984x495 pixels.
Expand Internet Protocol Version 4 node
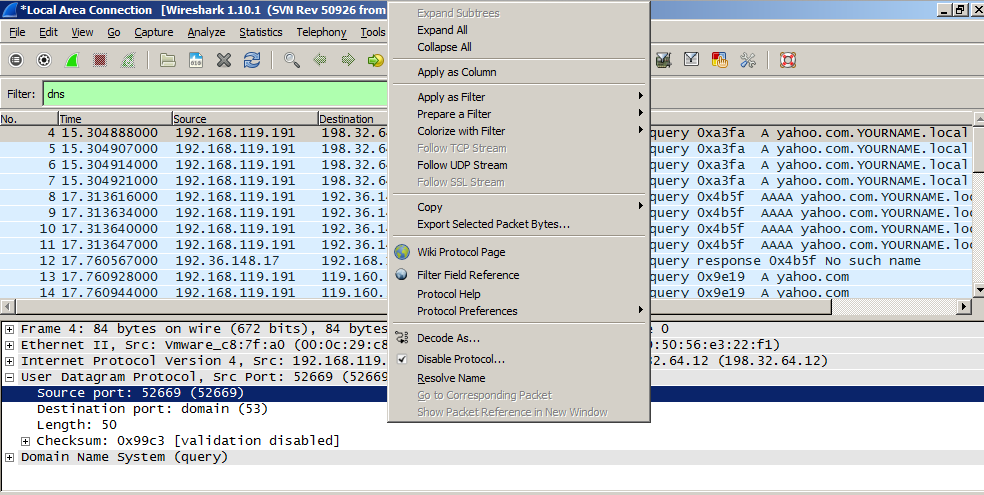coord(9,361)
